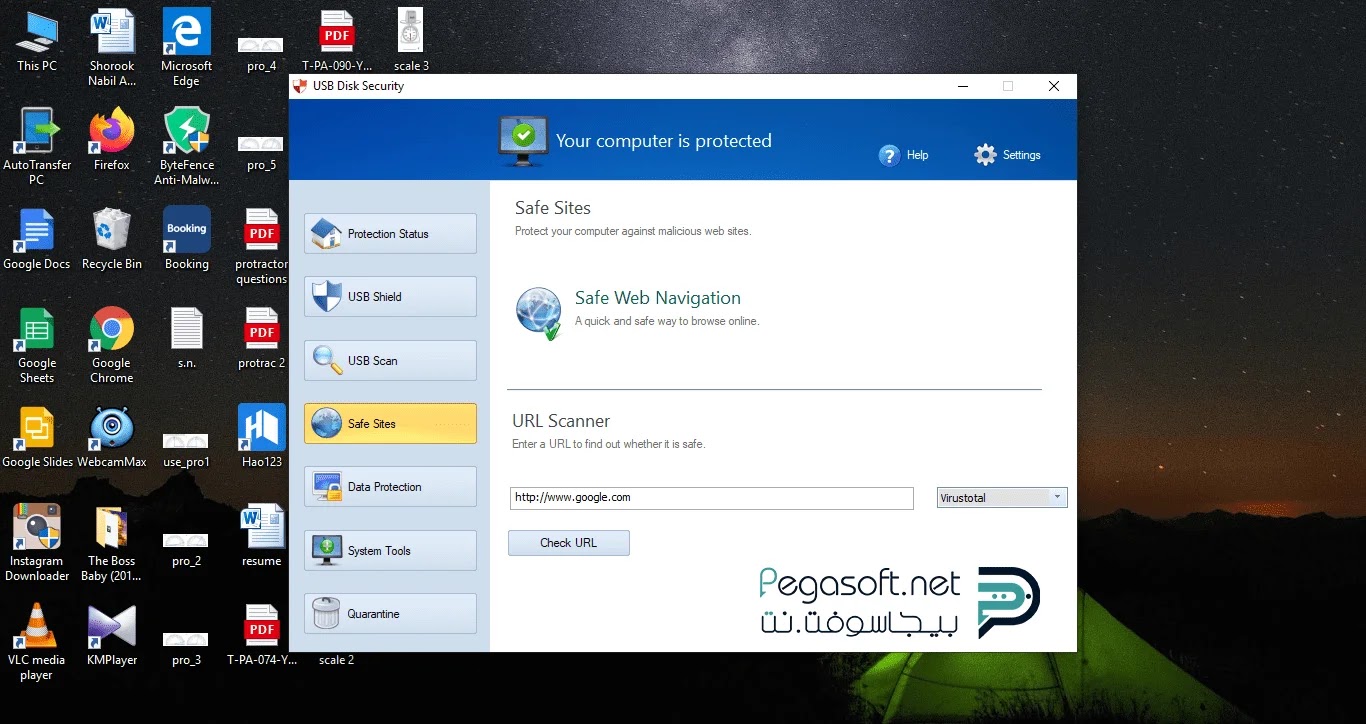
Task: Select the pro_5 desktop file
Action: 261,154
